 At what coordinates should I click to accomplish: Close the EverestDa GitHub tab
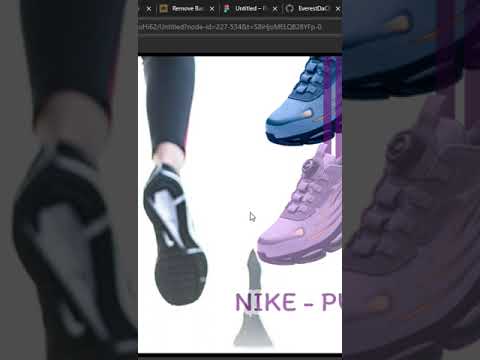click(338, 9)
